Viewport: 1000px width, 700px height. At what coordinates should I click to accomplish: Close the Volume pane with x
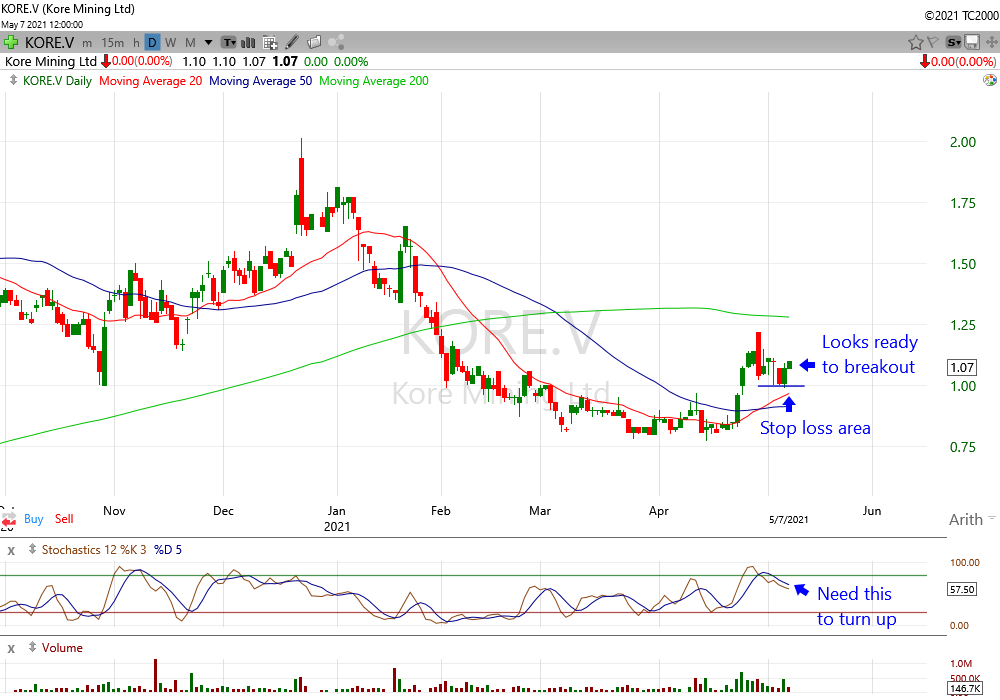(x=11, y=649)
